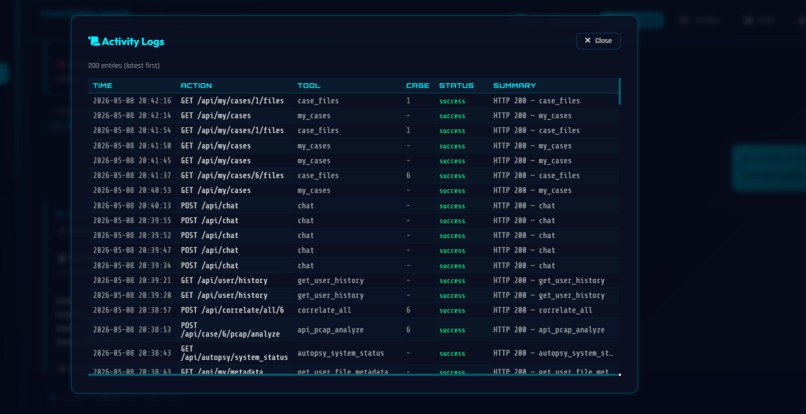Click POST /api/chat action at 20:39:55

coord(209,221)
